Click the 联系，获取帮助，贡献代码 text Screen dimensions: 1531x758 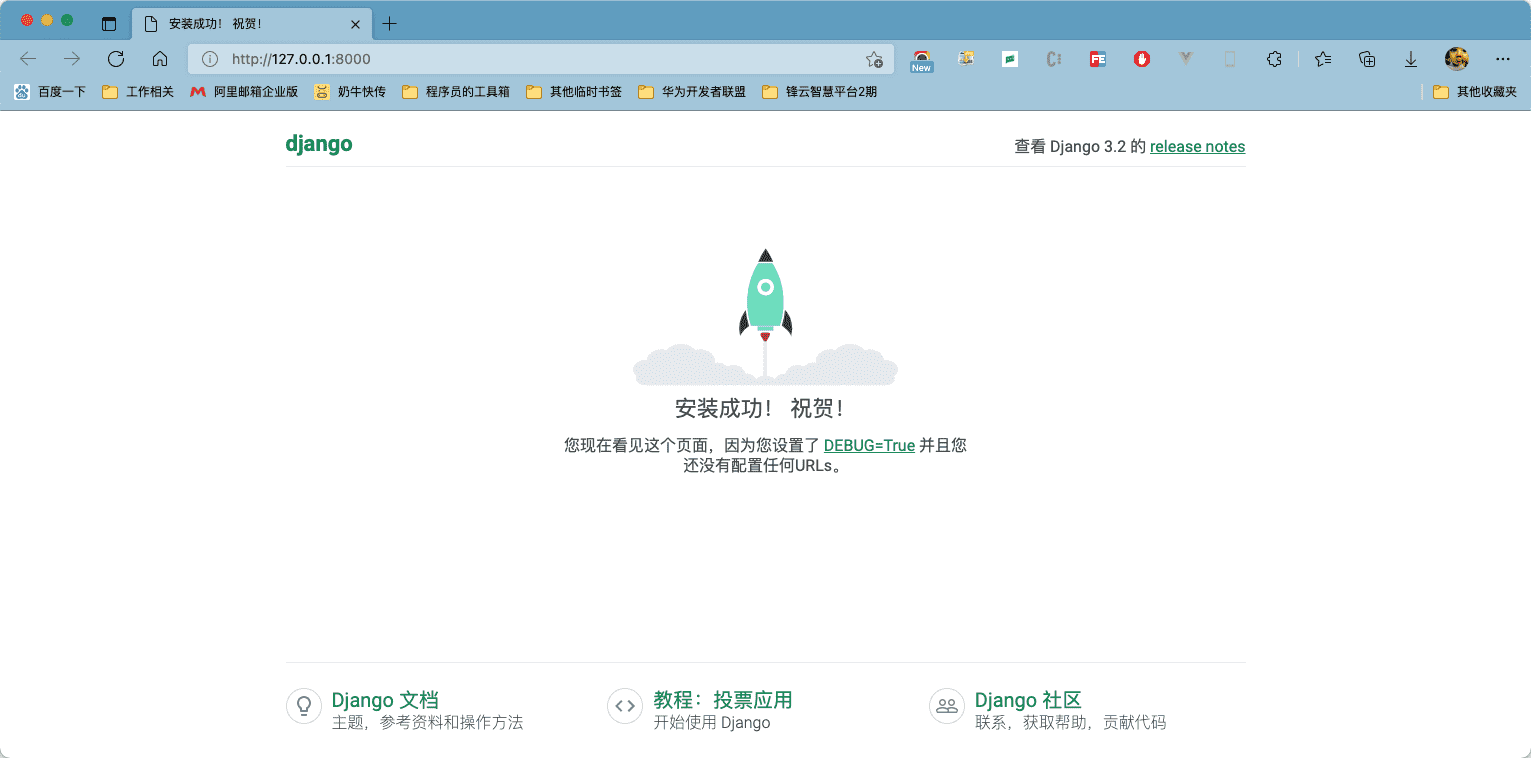coord(1070,723)
